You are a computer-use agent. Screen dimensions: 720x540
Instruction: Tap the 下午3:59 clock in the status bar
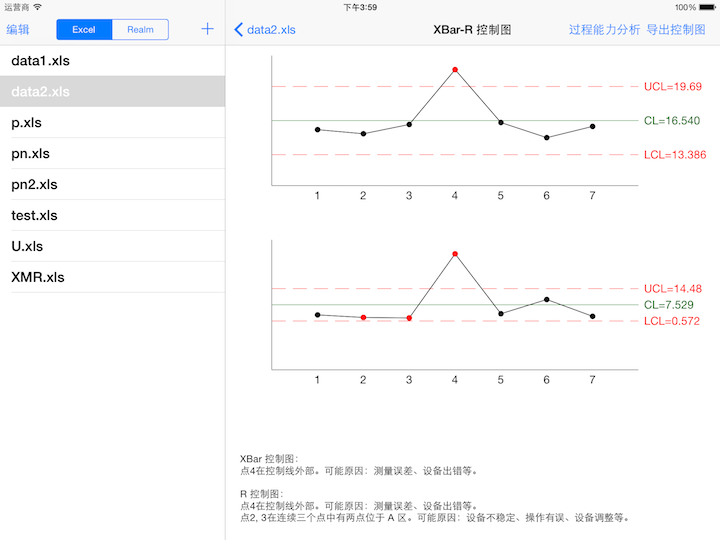click(x=360, y=7)
